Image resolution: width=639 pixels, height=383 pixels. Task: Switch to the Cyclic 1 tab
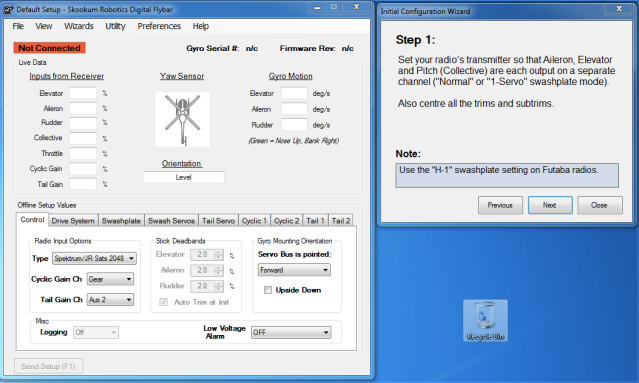[x=254, y=220]
